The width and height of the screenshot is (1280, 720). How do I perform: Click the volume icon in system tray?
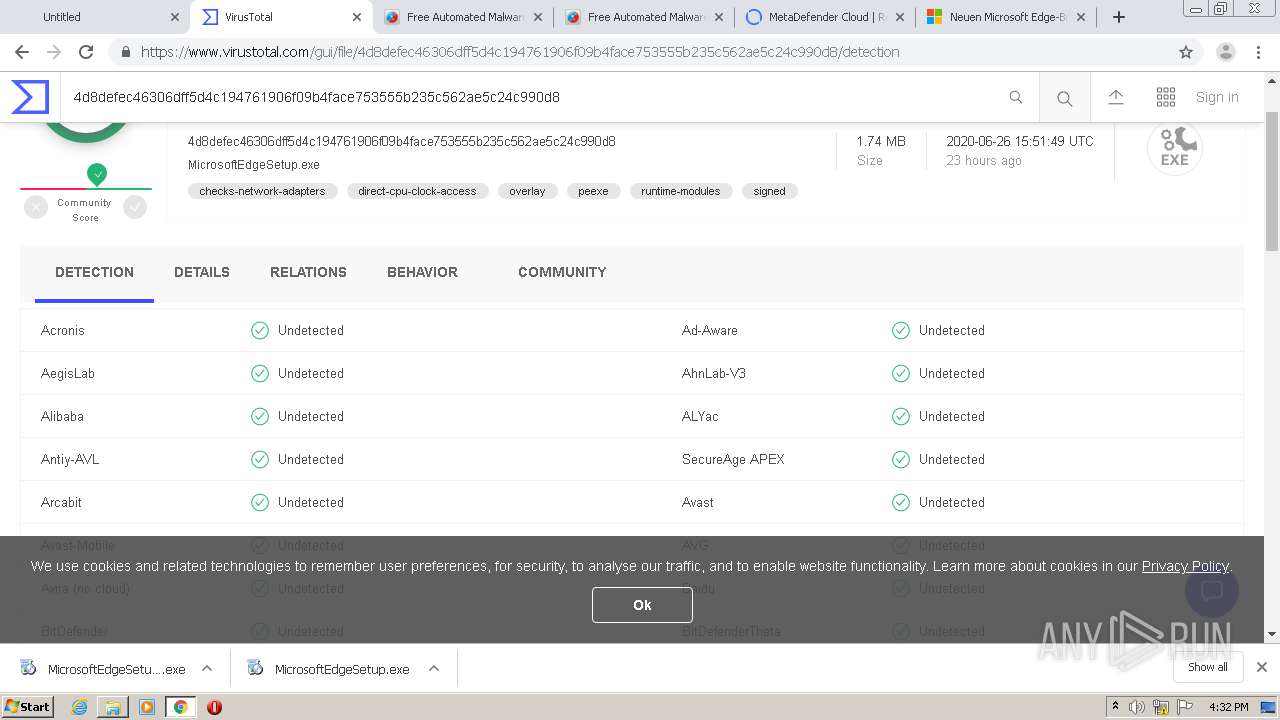pyautogui.click(x=1136, y=707)
